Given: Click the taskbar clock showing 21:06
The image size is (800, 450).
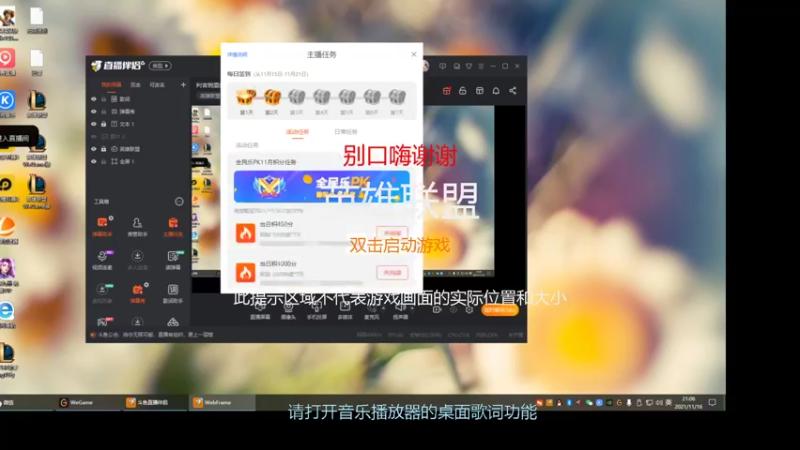Looking at the screenshot, I should point(688,403).
